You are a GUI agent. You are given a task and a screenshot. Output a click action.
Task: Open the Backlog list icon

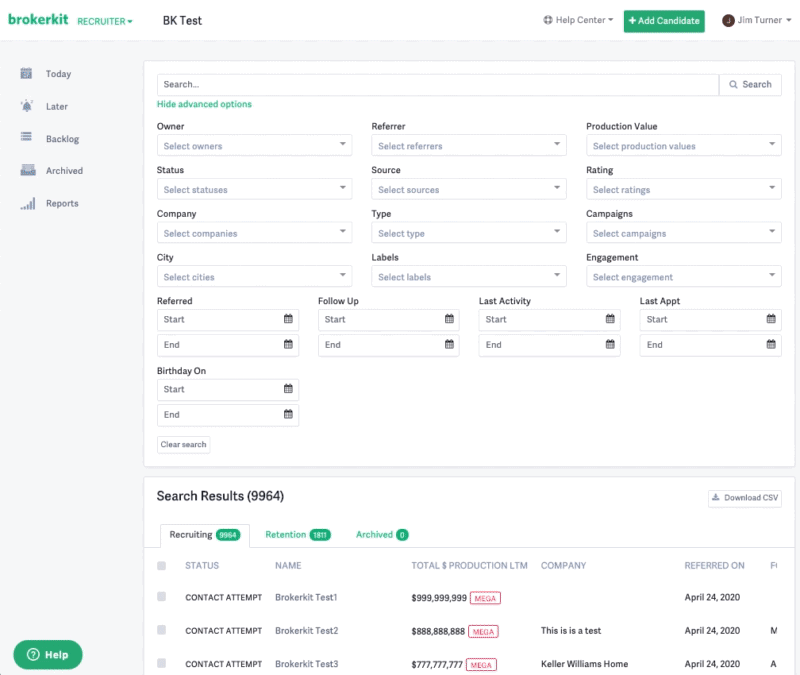tap(26, 137)
